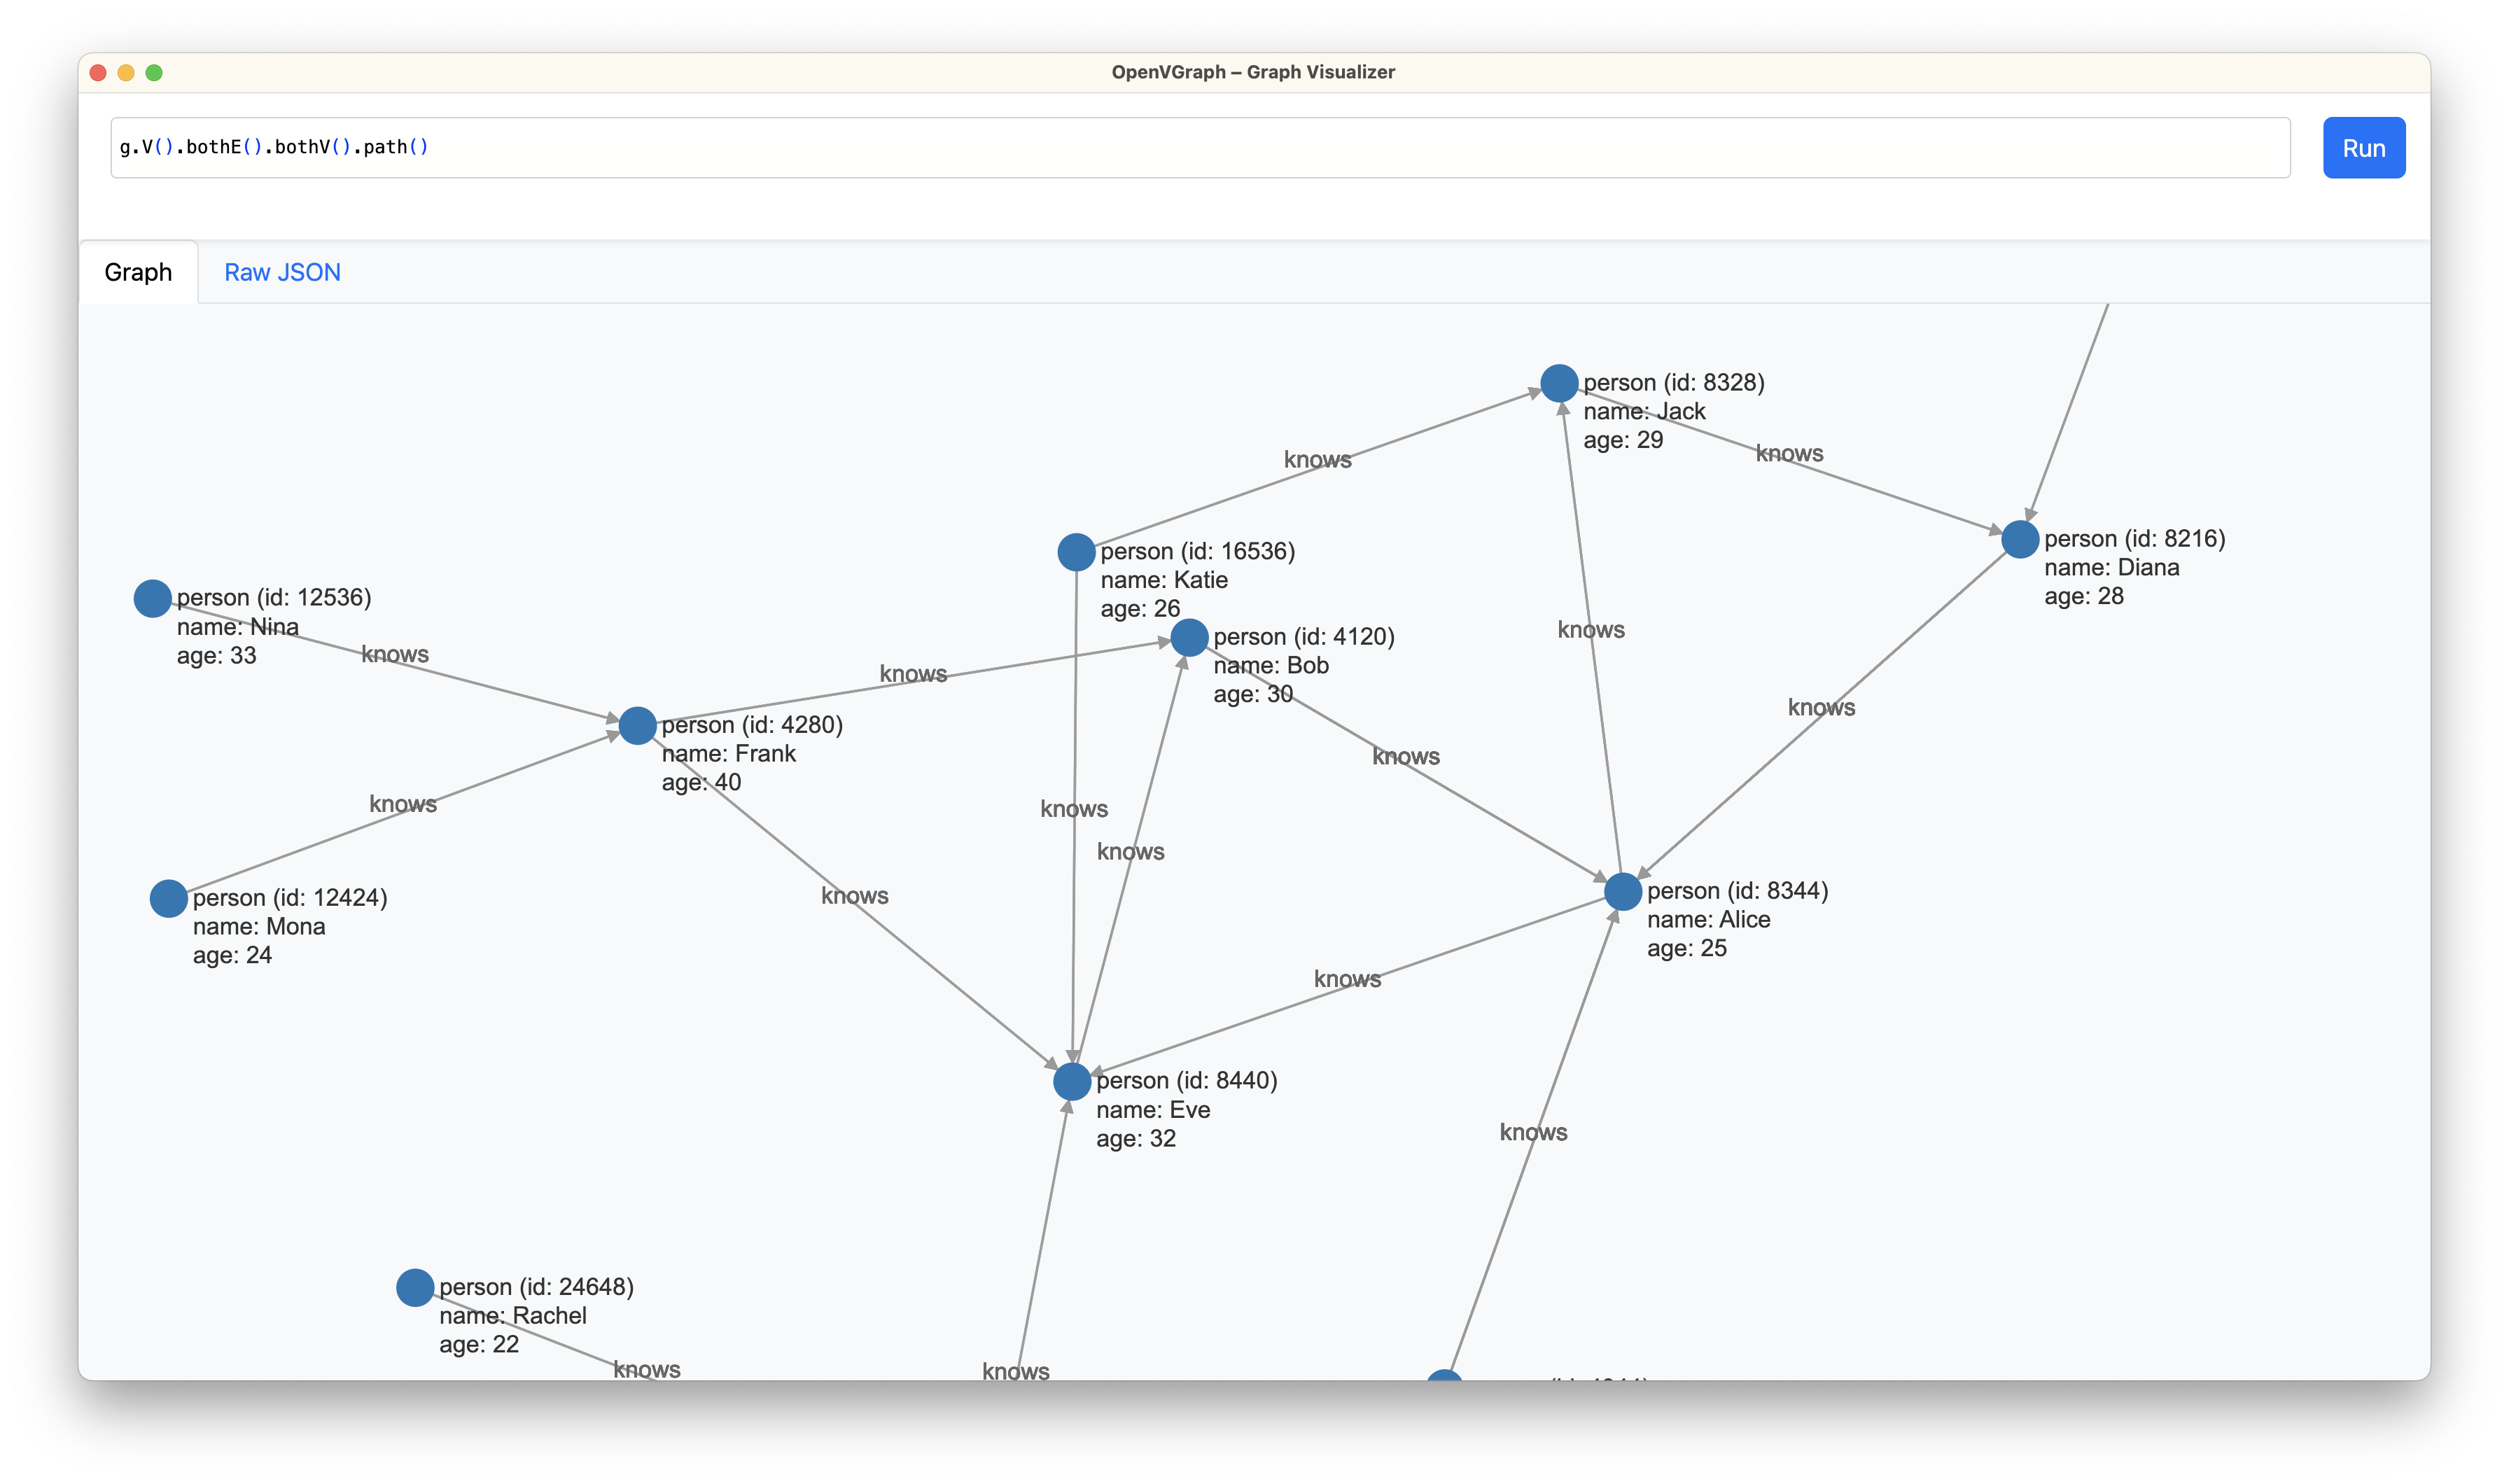Viewport: 2509px width, 1484px height.
Task: Click the knows edge from Jack to Diana
Action: tap(1788, 453)
